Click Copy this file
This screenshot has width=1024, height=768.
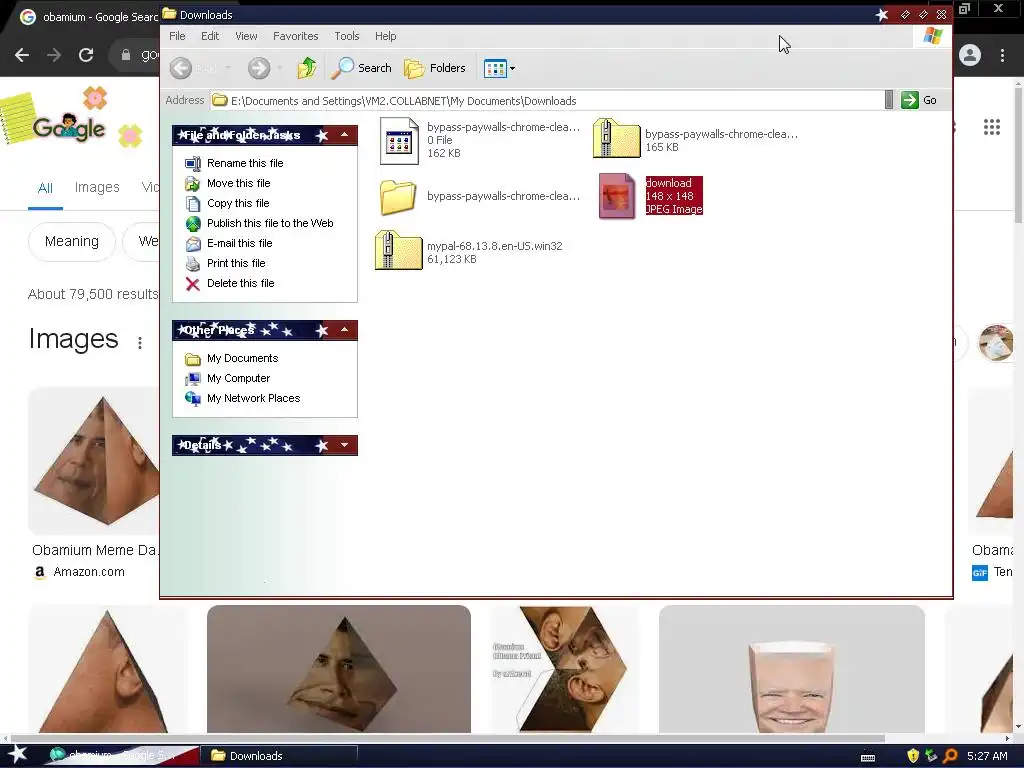click(238, 203)
